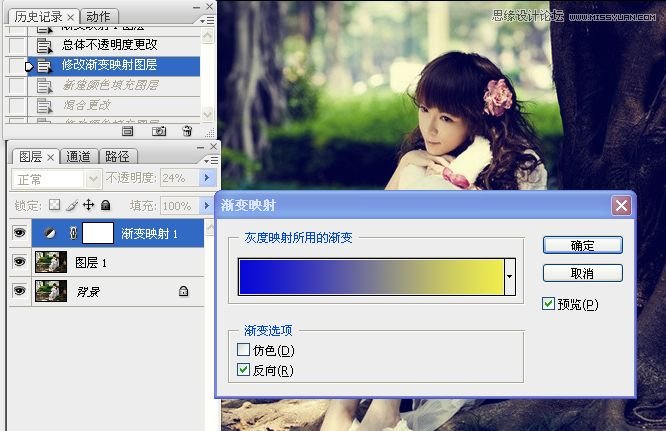Hide the 图层 1 layer visibility eye
The image size is (666, 431).
click(x=18, y=262)
